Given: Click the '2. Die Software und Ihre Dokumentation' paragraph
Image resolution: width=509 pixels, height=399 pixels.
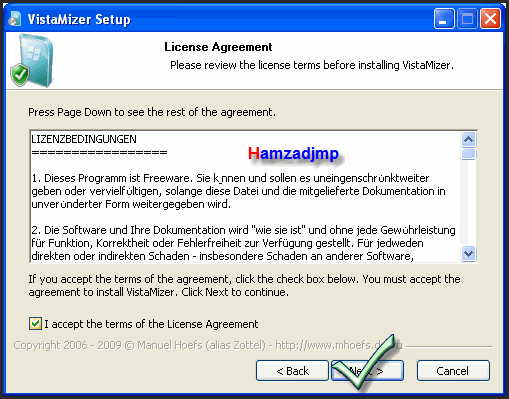Looking at the screenshot, I should tap(243, 243).
